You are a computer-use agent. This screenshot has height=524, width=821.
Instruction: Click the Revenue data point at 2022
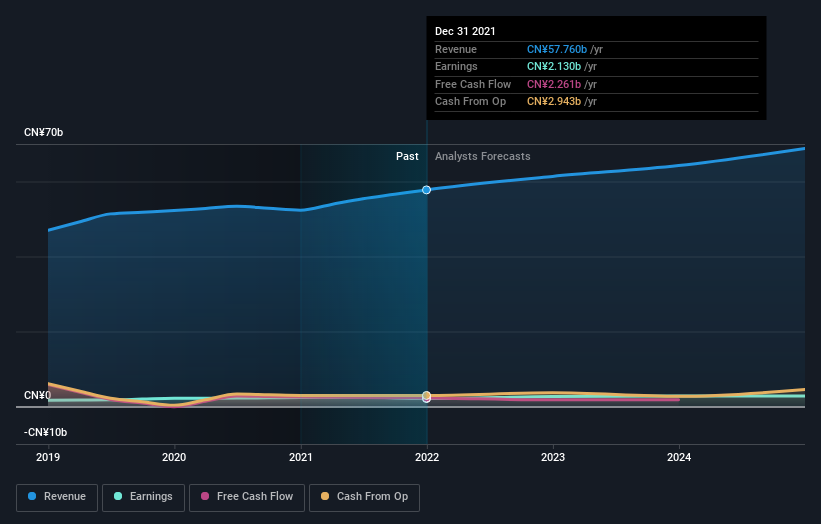point(426,190)
